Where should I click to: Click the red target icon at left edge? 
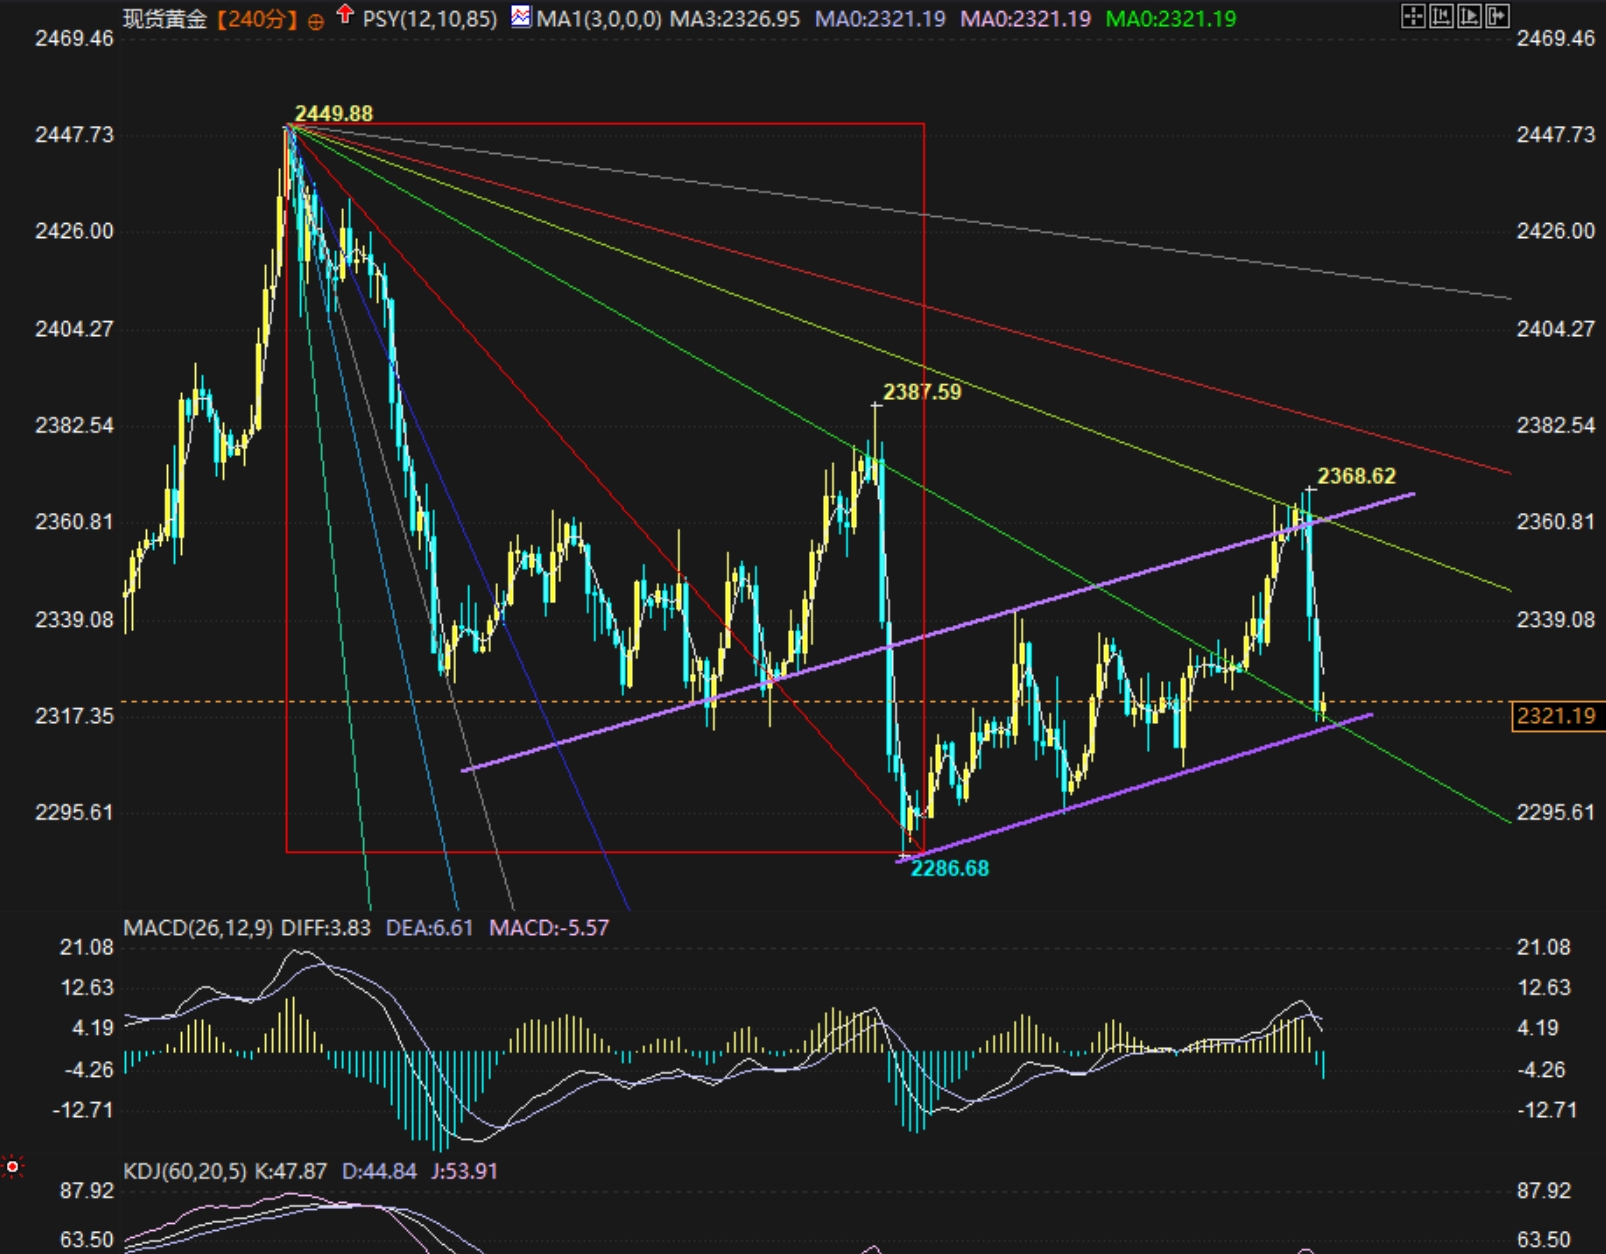12,1166
